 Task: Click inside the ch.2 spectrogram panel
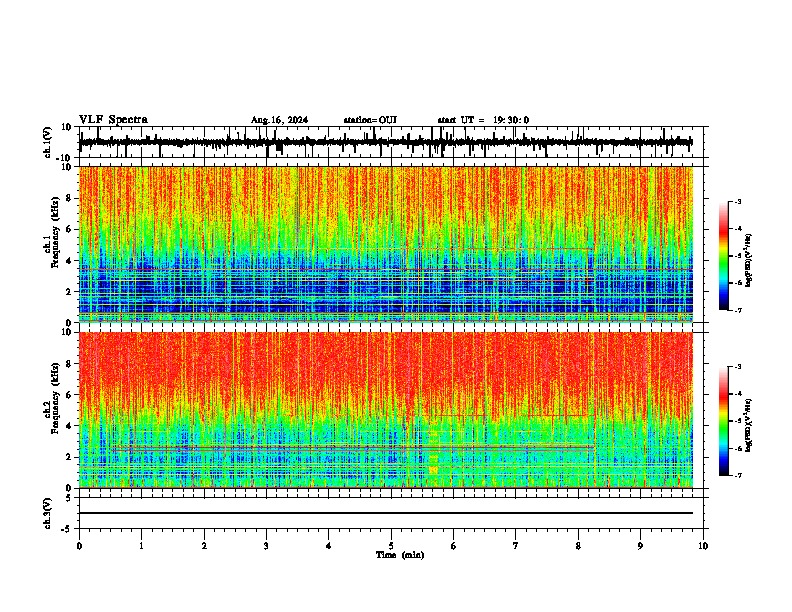[386, 410]
